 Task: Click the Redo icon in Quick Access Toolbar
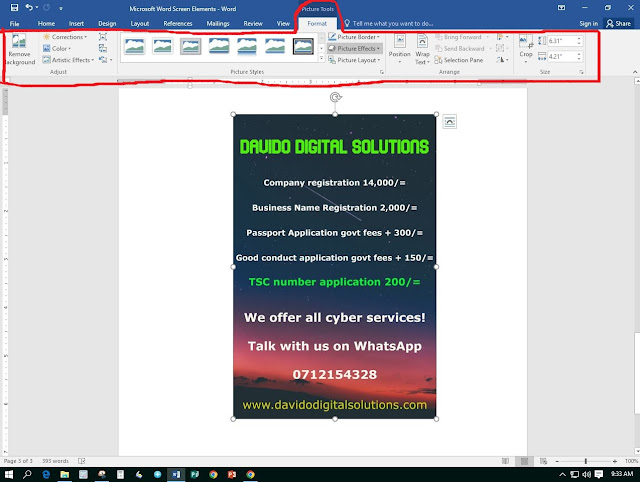pos(47,8)
